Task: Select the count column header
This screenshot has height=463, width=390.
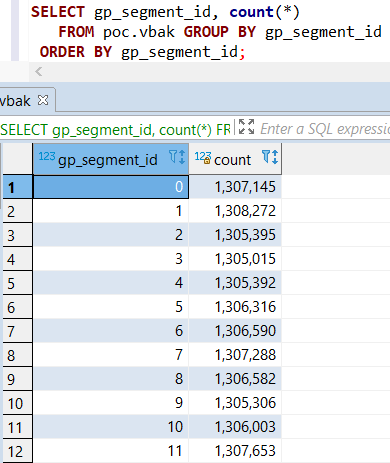Action: coord(235,159)
